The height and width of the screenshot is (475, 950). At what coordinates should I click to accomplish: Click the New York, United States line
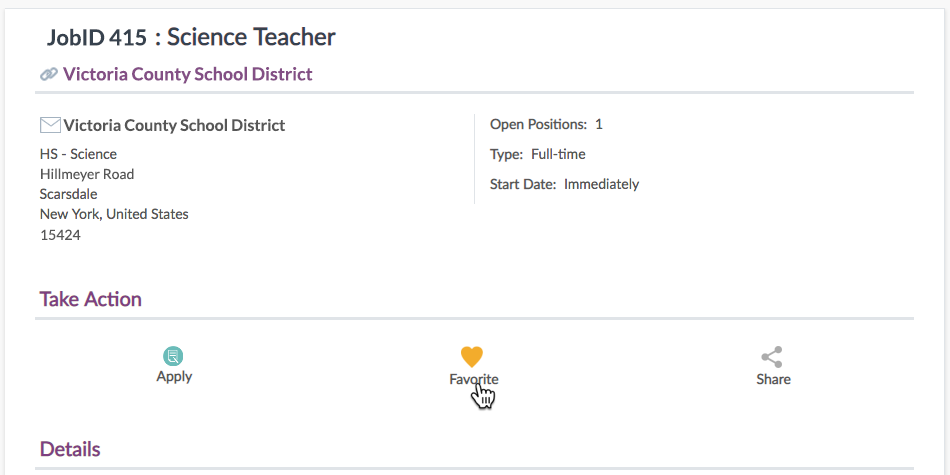tap(114, 214)
